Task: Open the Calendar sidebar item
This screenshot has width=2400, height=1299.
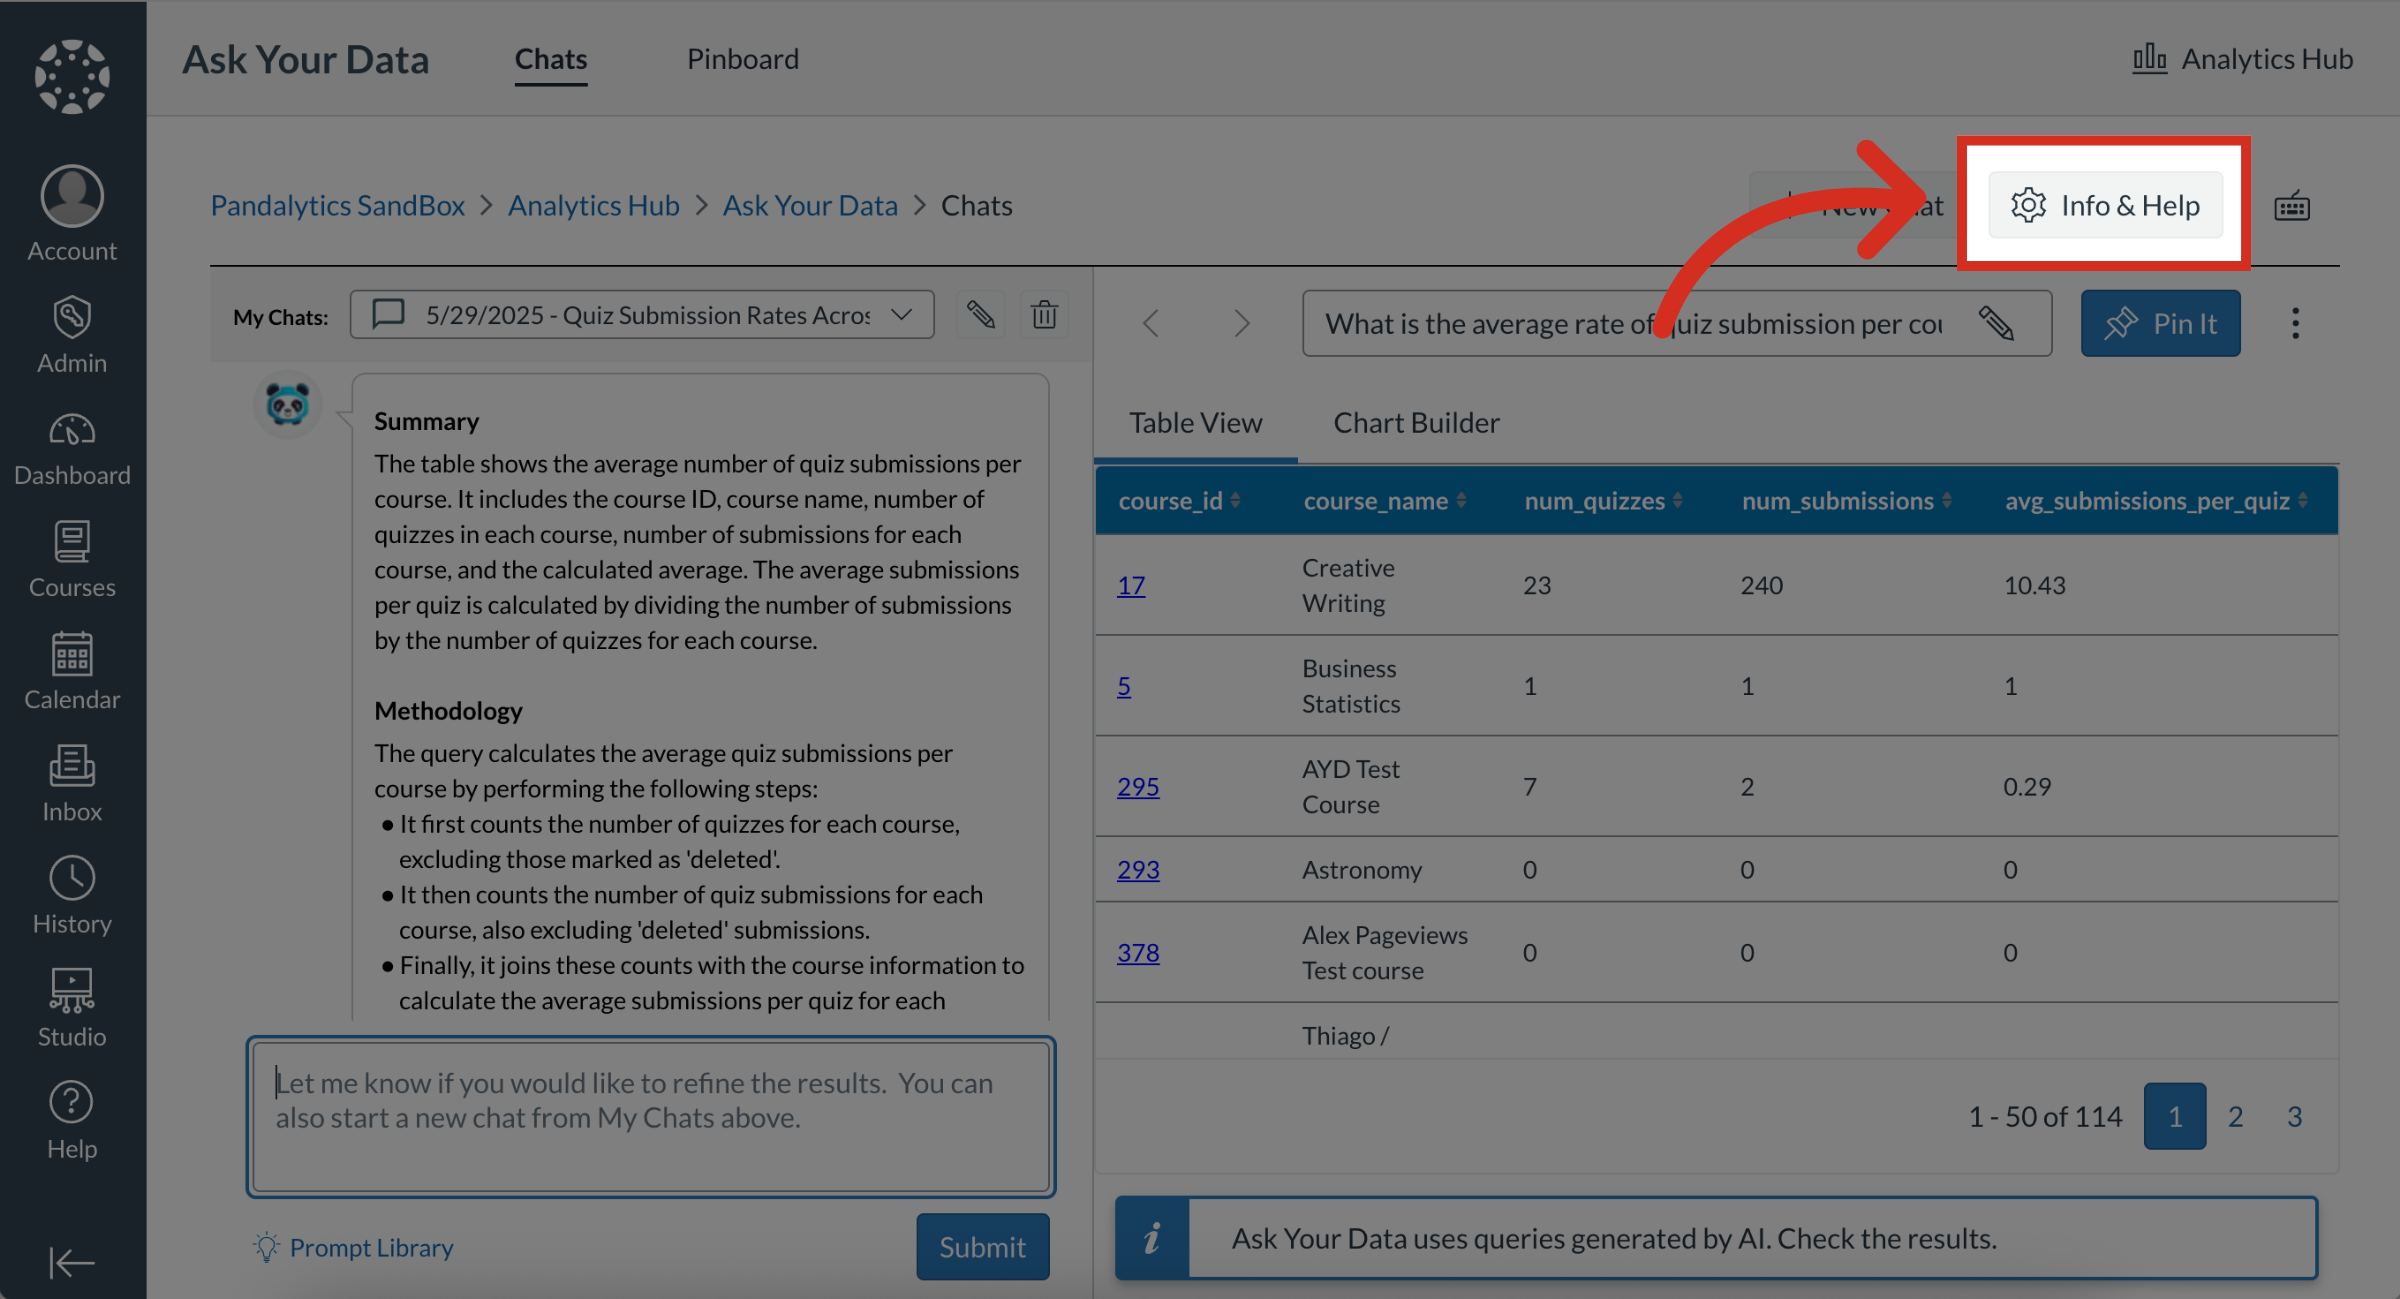Action: click(72, 672)
